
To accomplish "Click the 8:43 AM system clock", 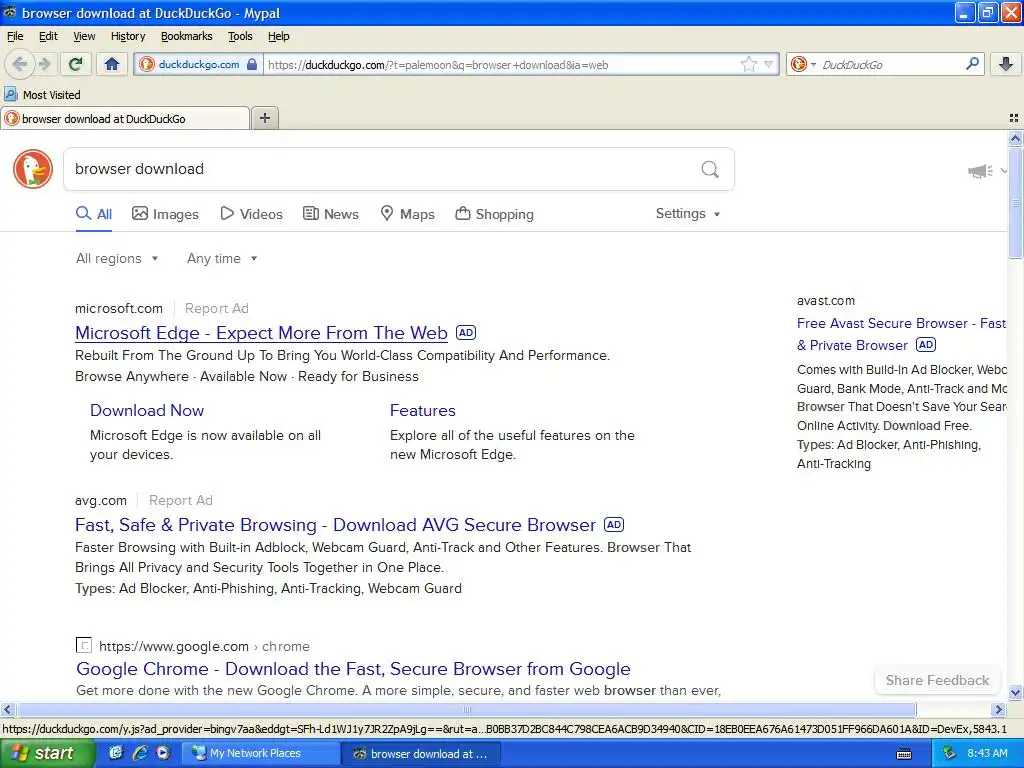I will point(987,754).
